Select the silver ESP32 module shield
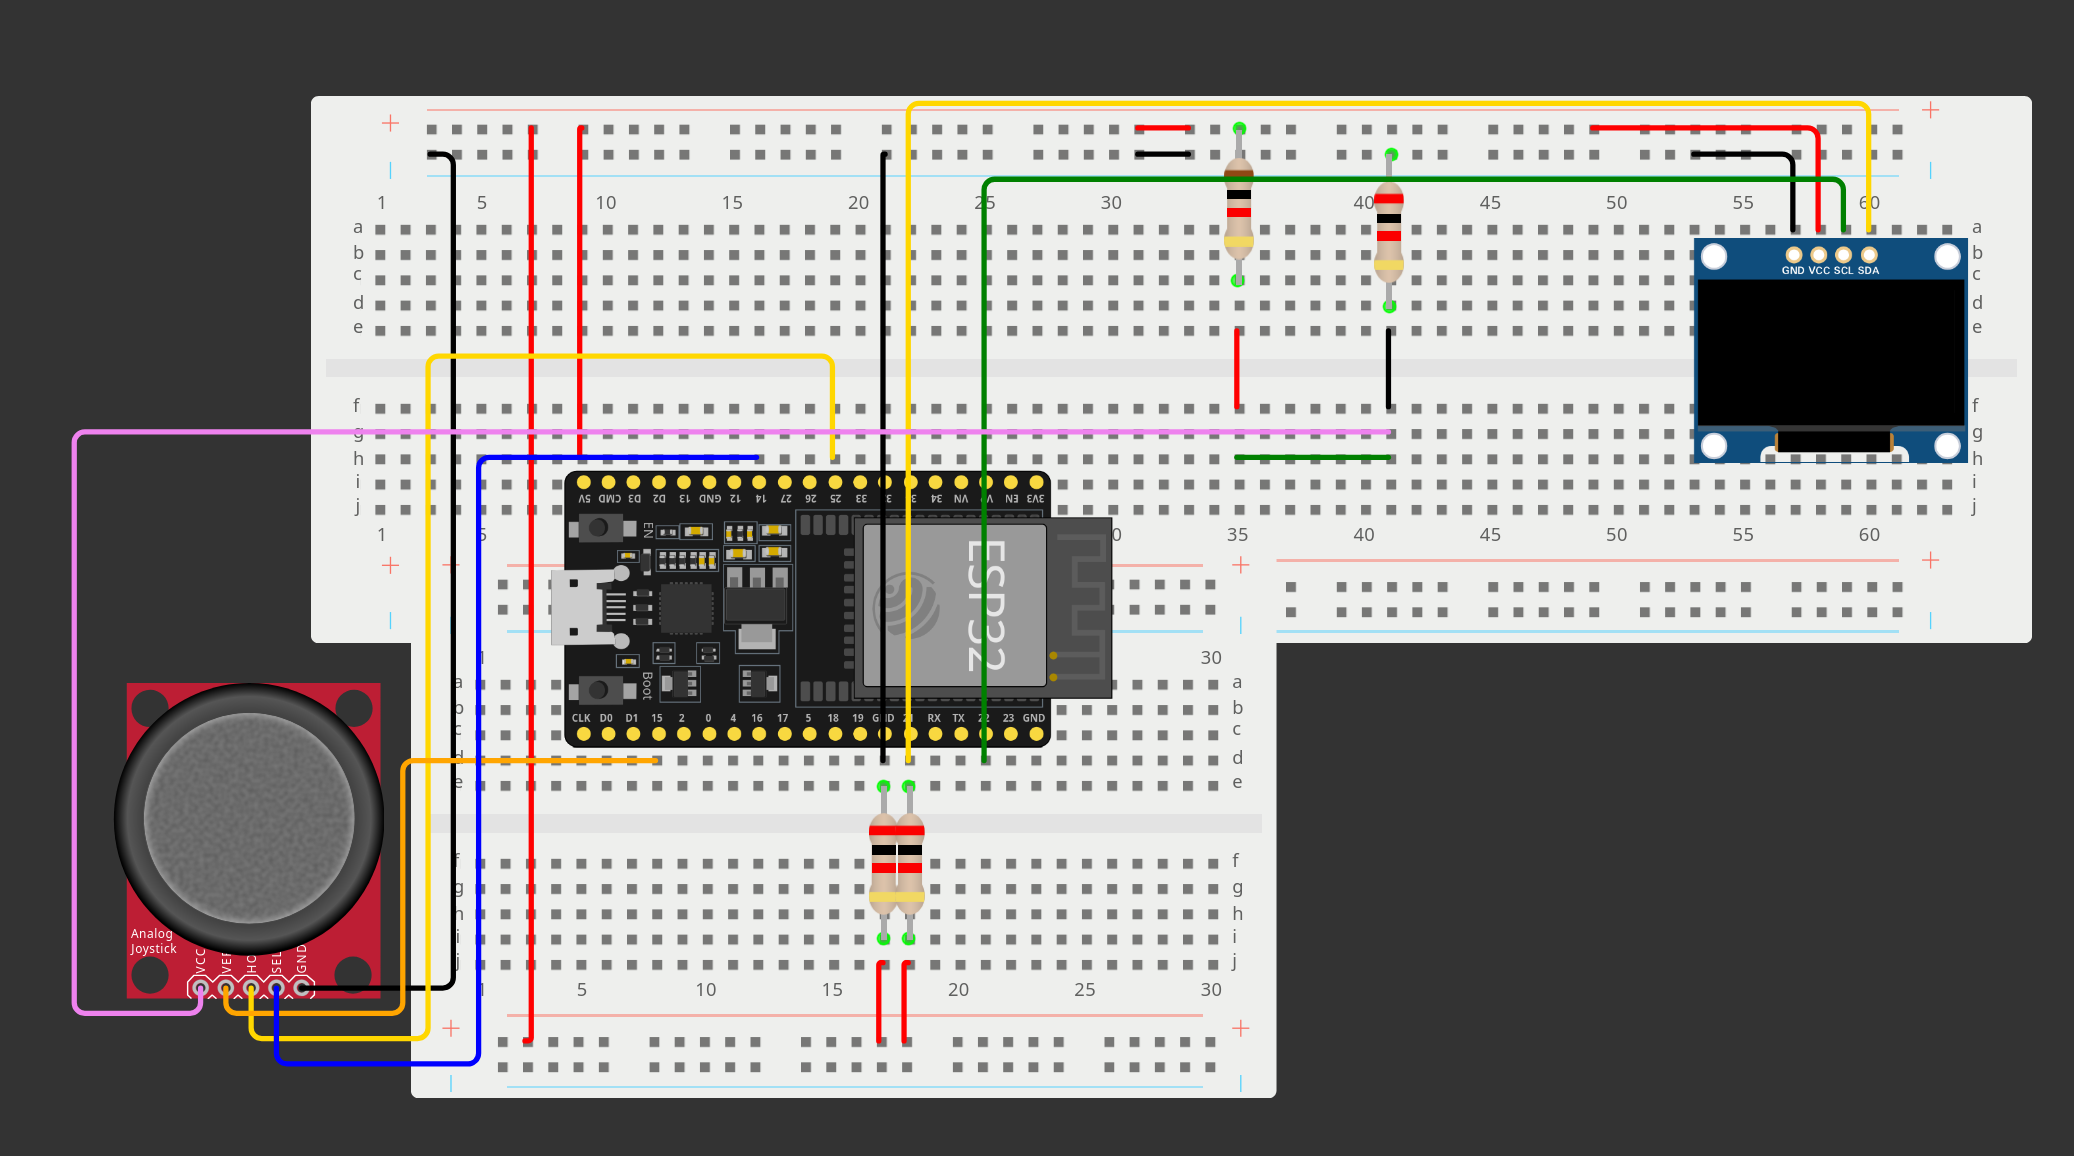Image resolution: width=2074 pixels, height=1156 pixels. click(954, 606)
